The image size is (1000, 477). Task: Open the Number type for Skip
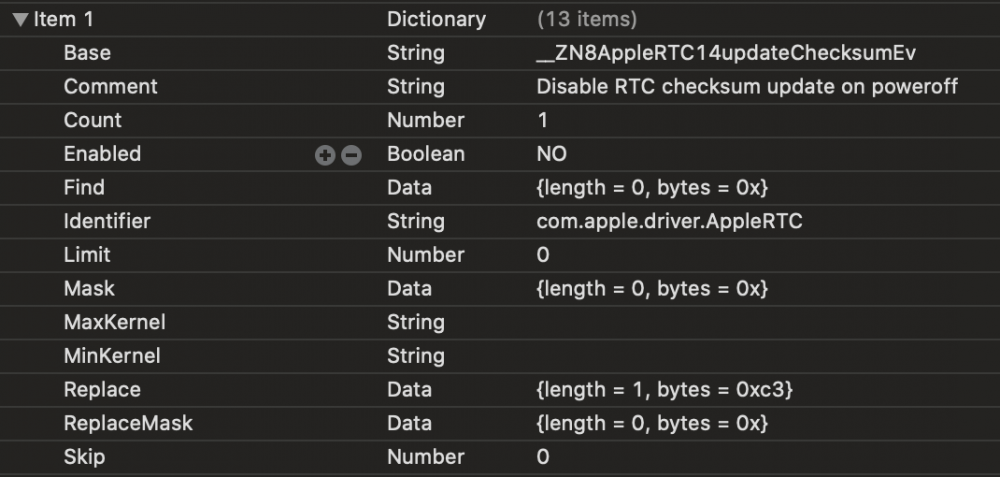tap(426, 457)
